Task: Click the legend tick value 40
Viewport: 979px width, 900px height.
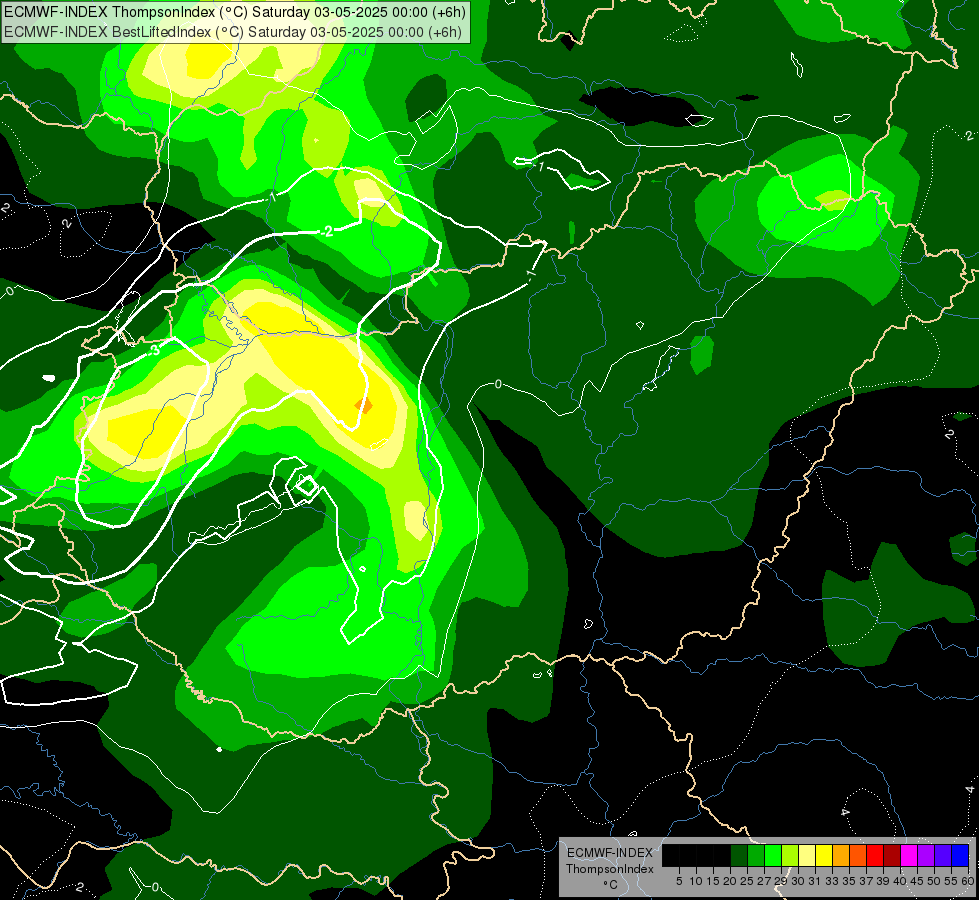Action: 900,881
